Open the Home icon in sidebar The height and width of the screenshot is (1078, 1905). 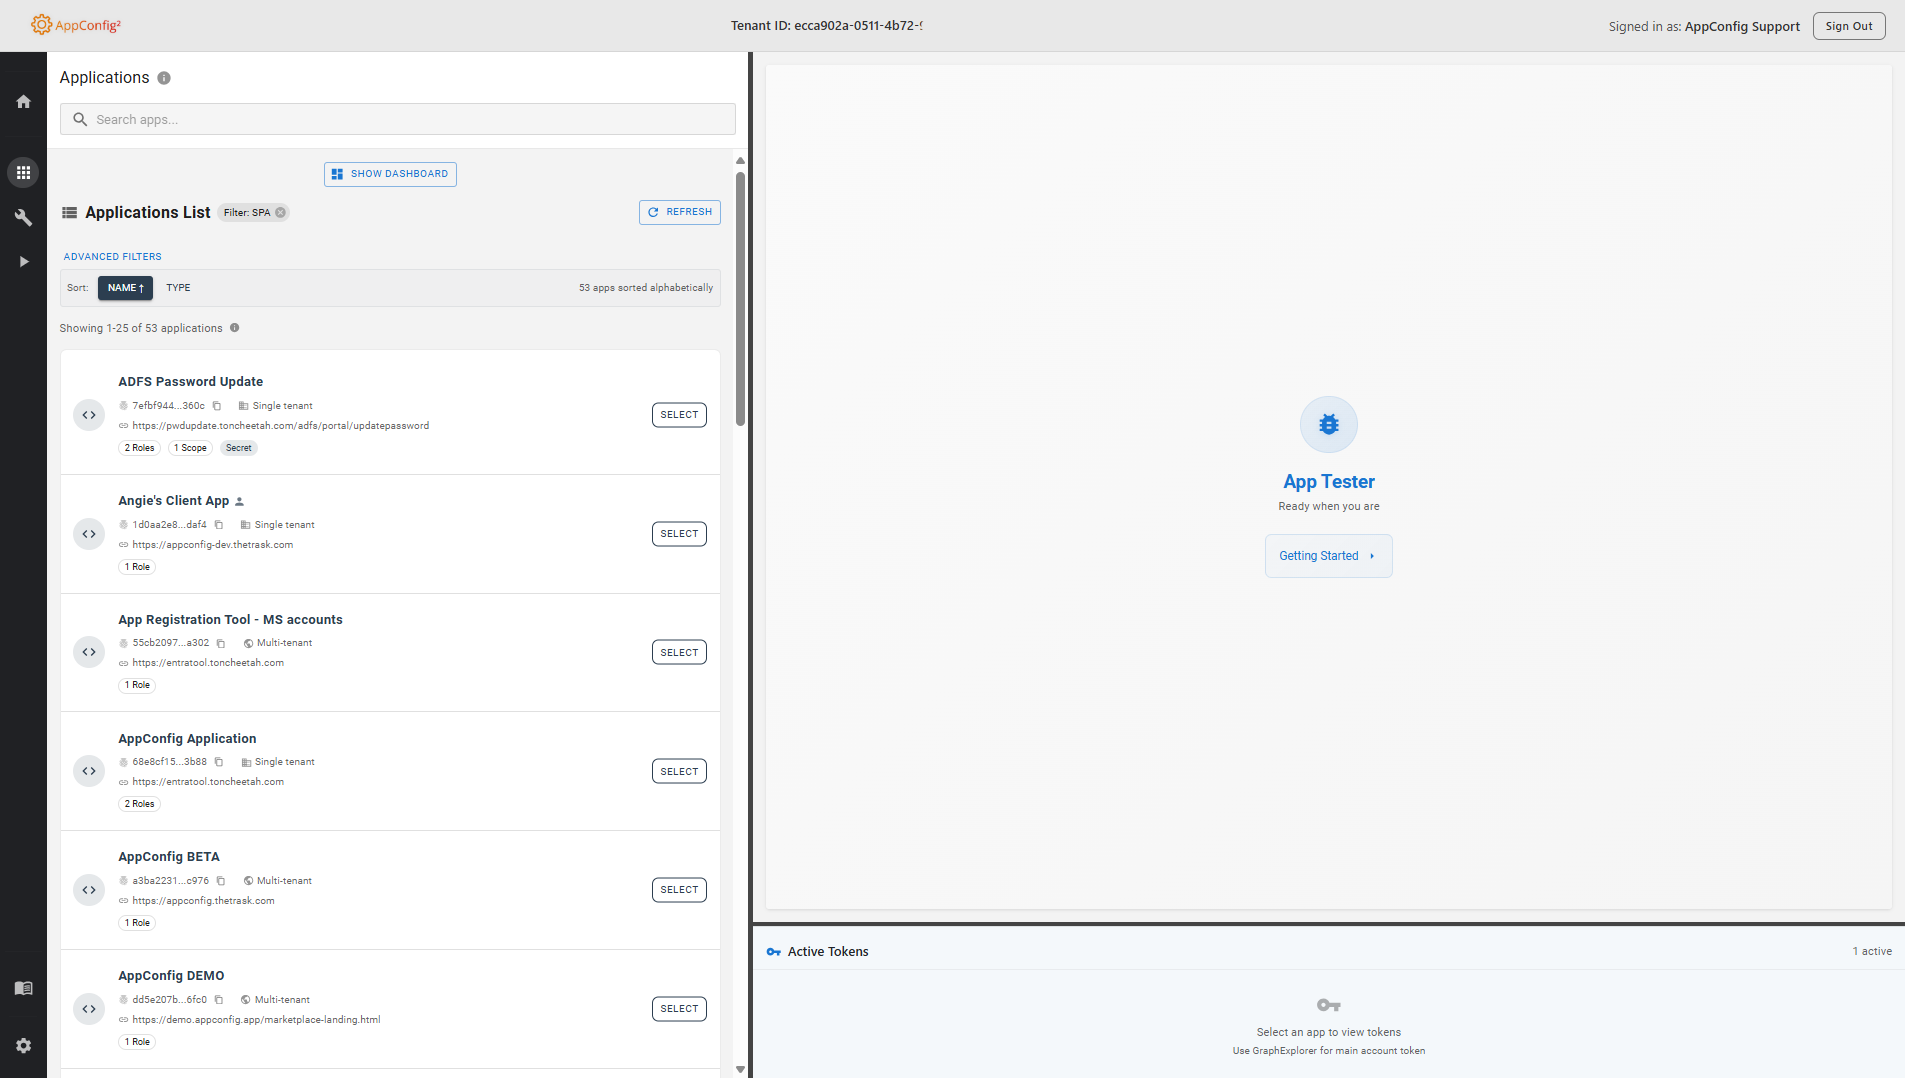pyautogui.click(x=23, y=102)
